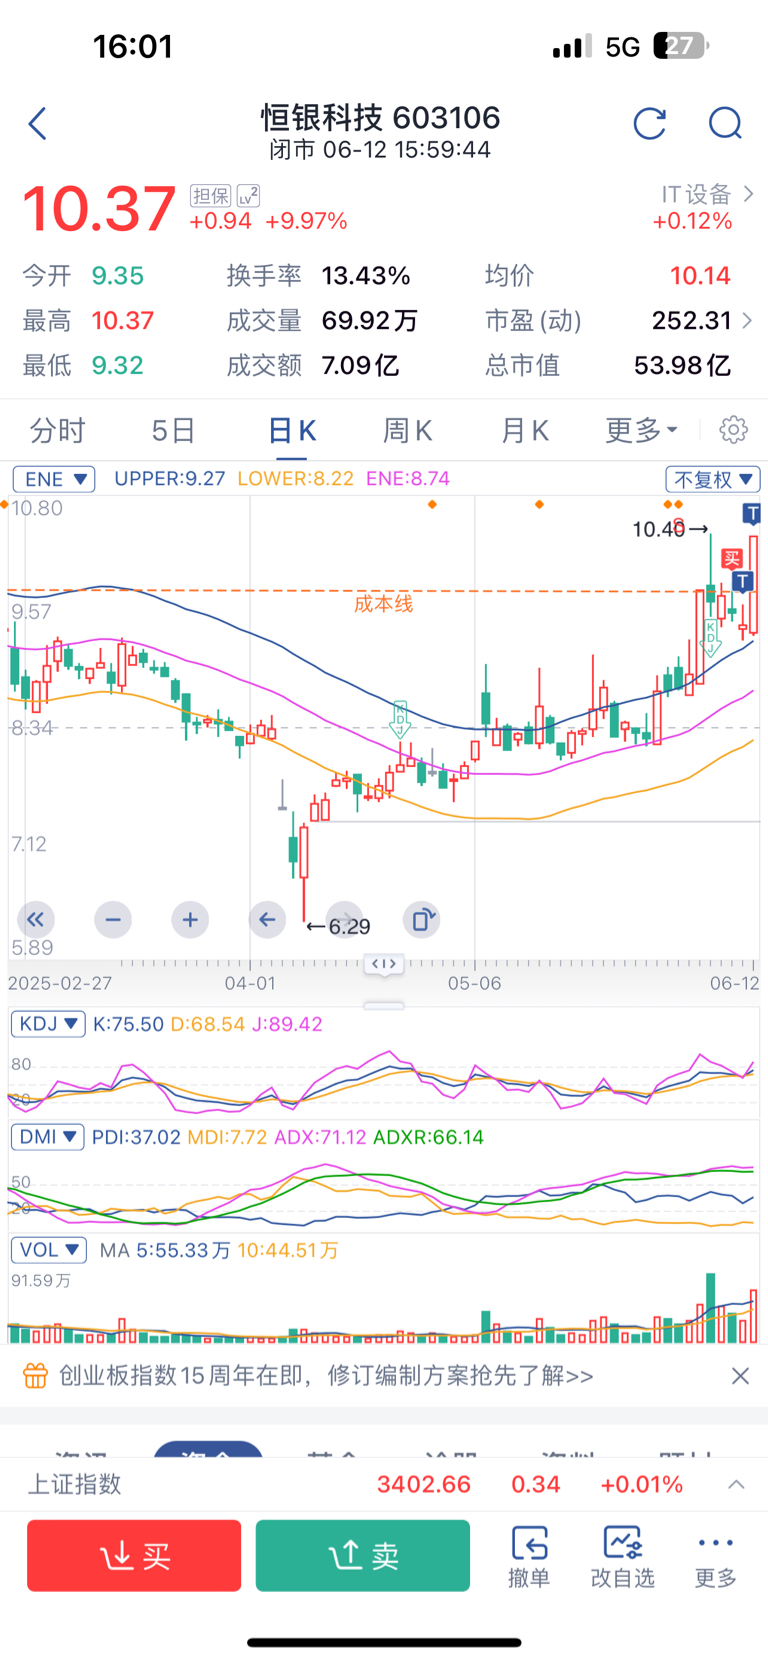Tap the 成本线 label on the chart
The height and width of the screenshot is (1662, 768).
(383, 604)
